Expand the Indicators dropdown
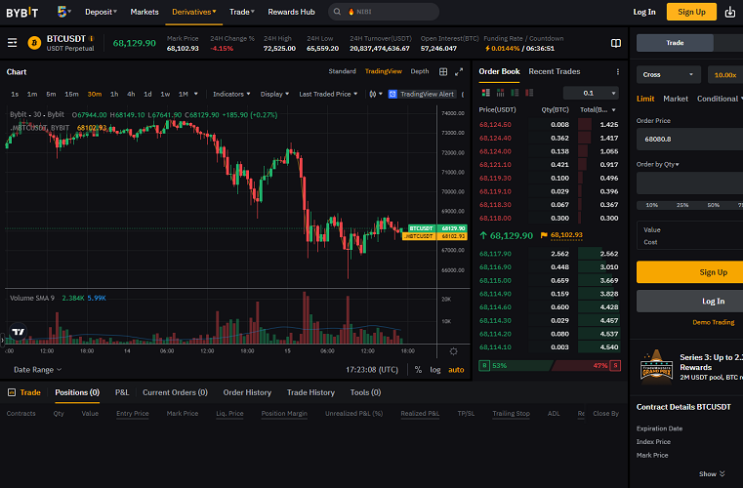 click(x=231, y=94)
